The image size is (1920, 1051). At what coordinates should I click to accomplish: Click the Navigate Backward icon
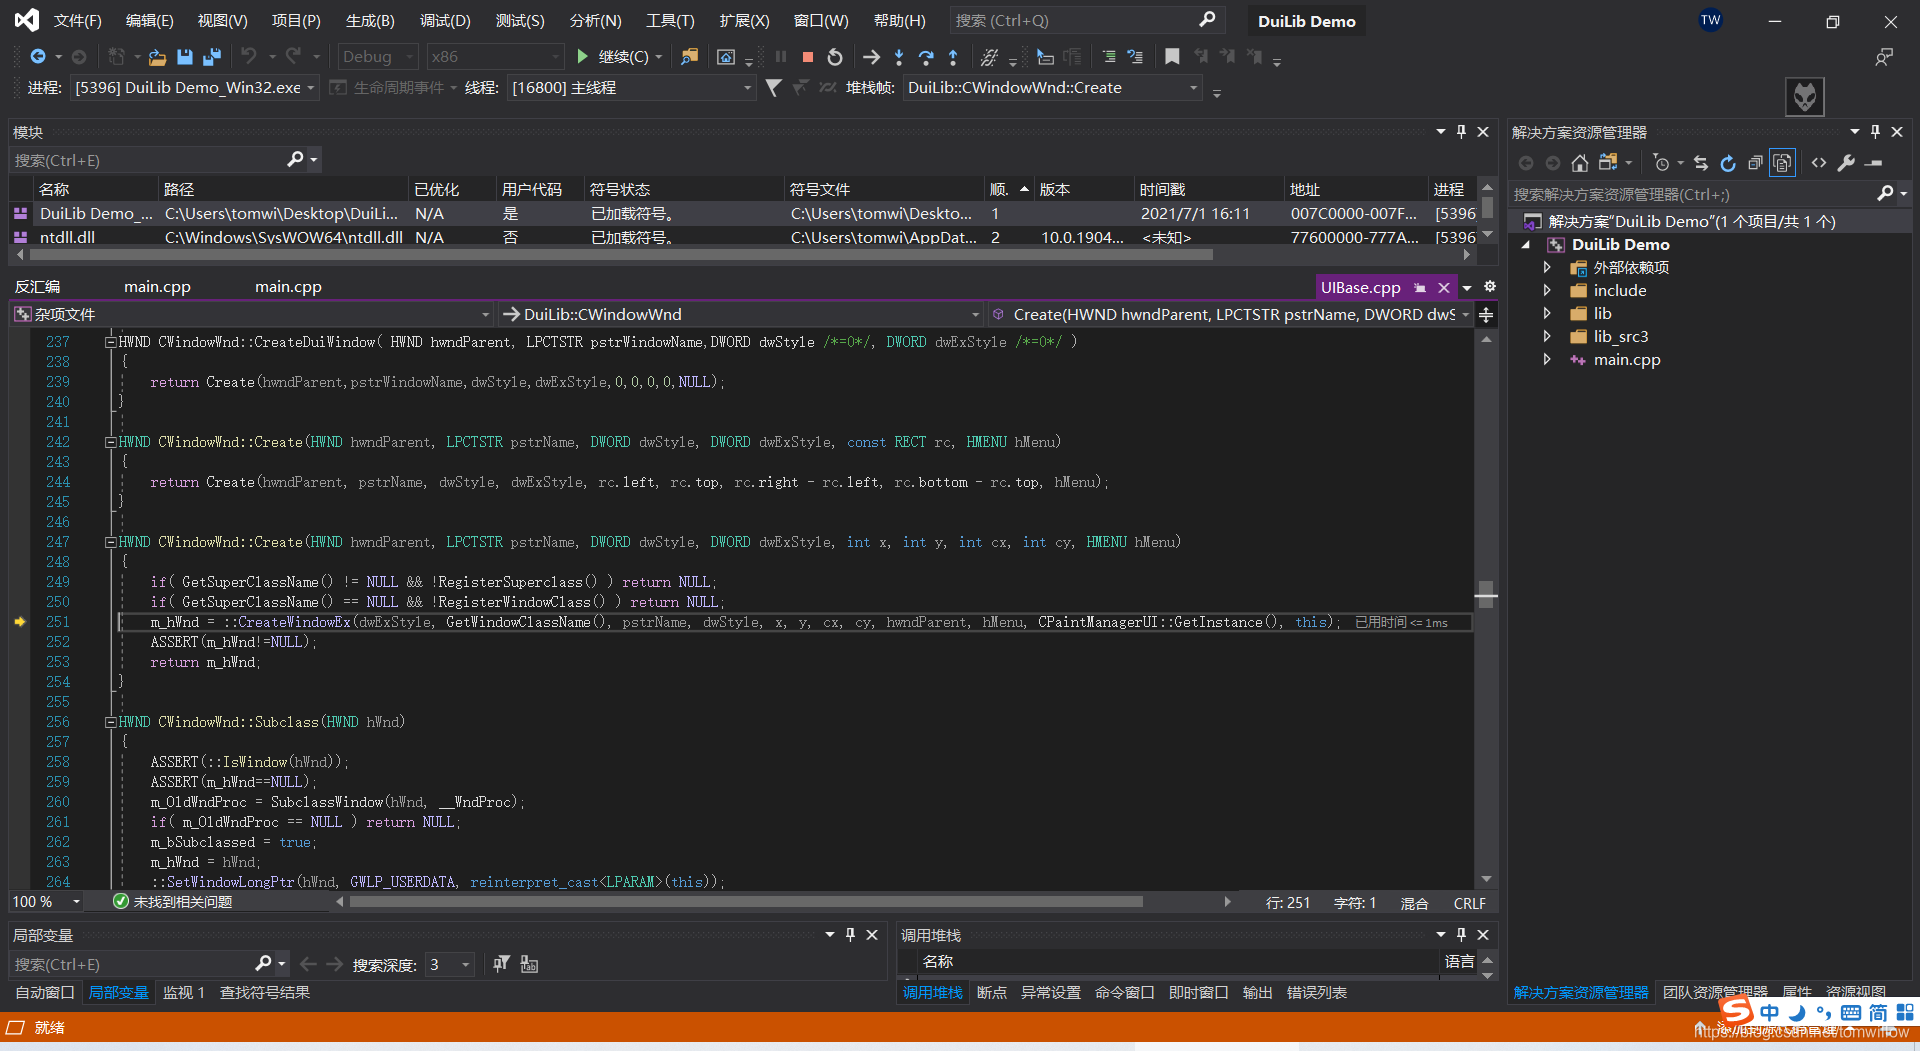click(x=38, y=57)
